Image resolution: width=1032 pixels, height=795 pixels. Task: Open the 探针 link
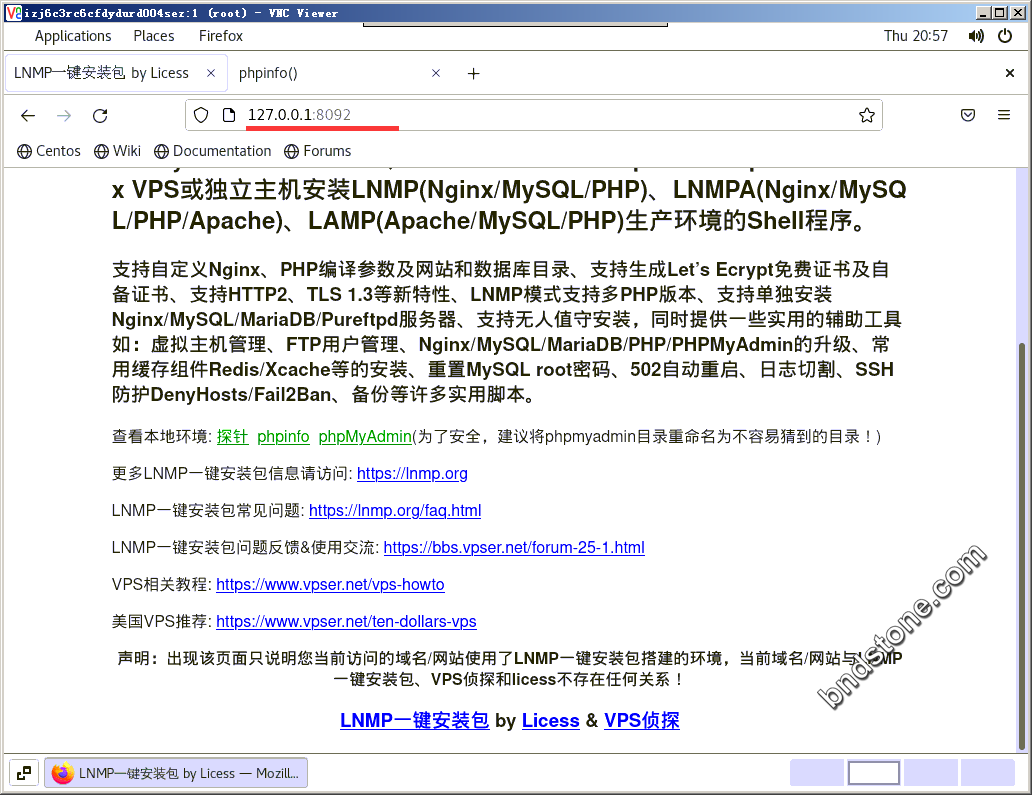coord(232,436)
